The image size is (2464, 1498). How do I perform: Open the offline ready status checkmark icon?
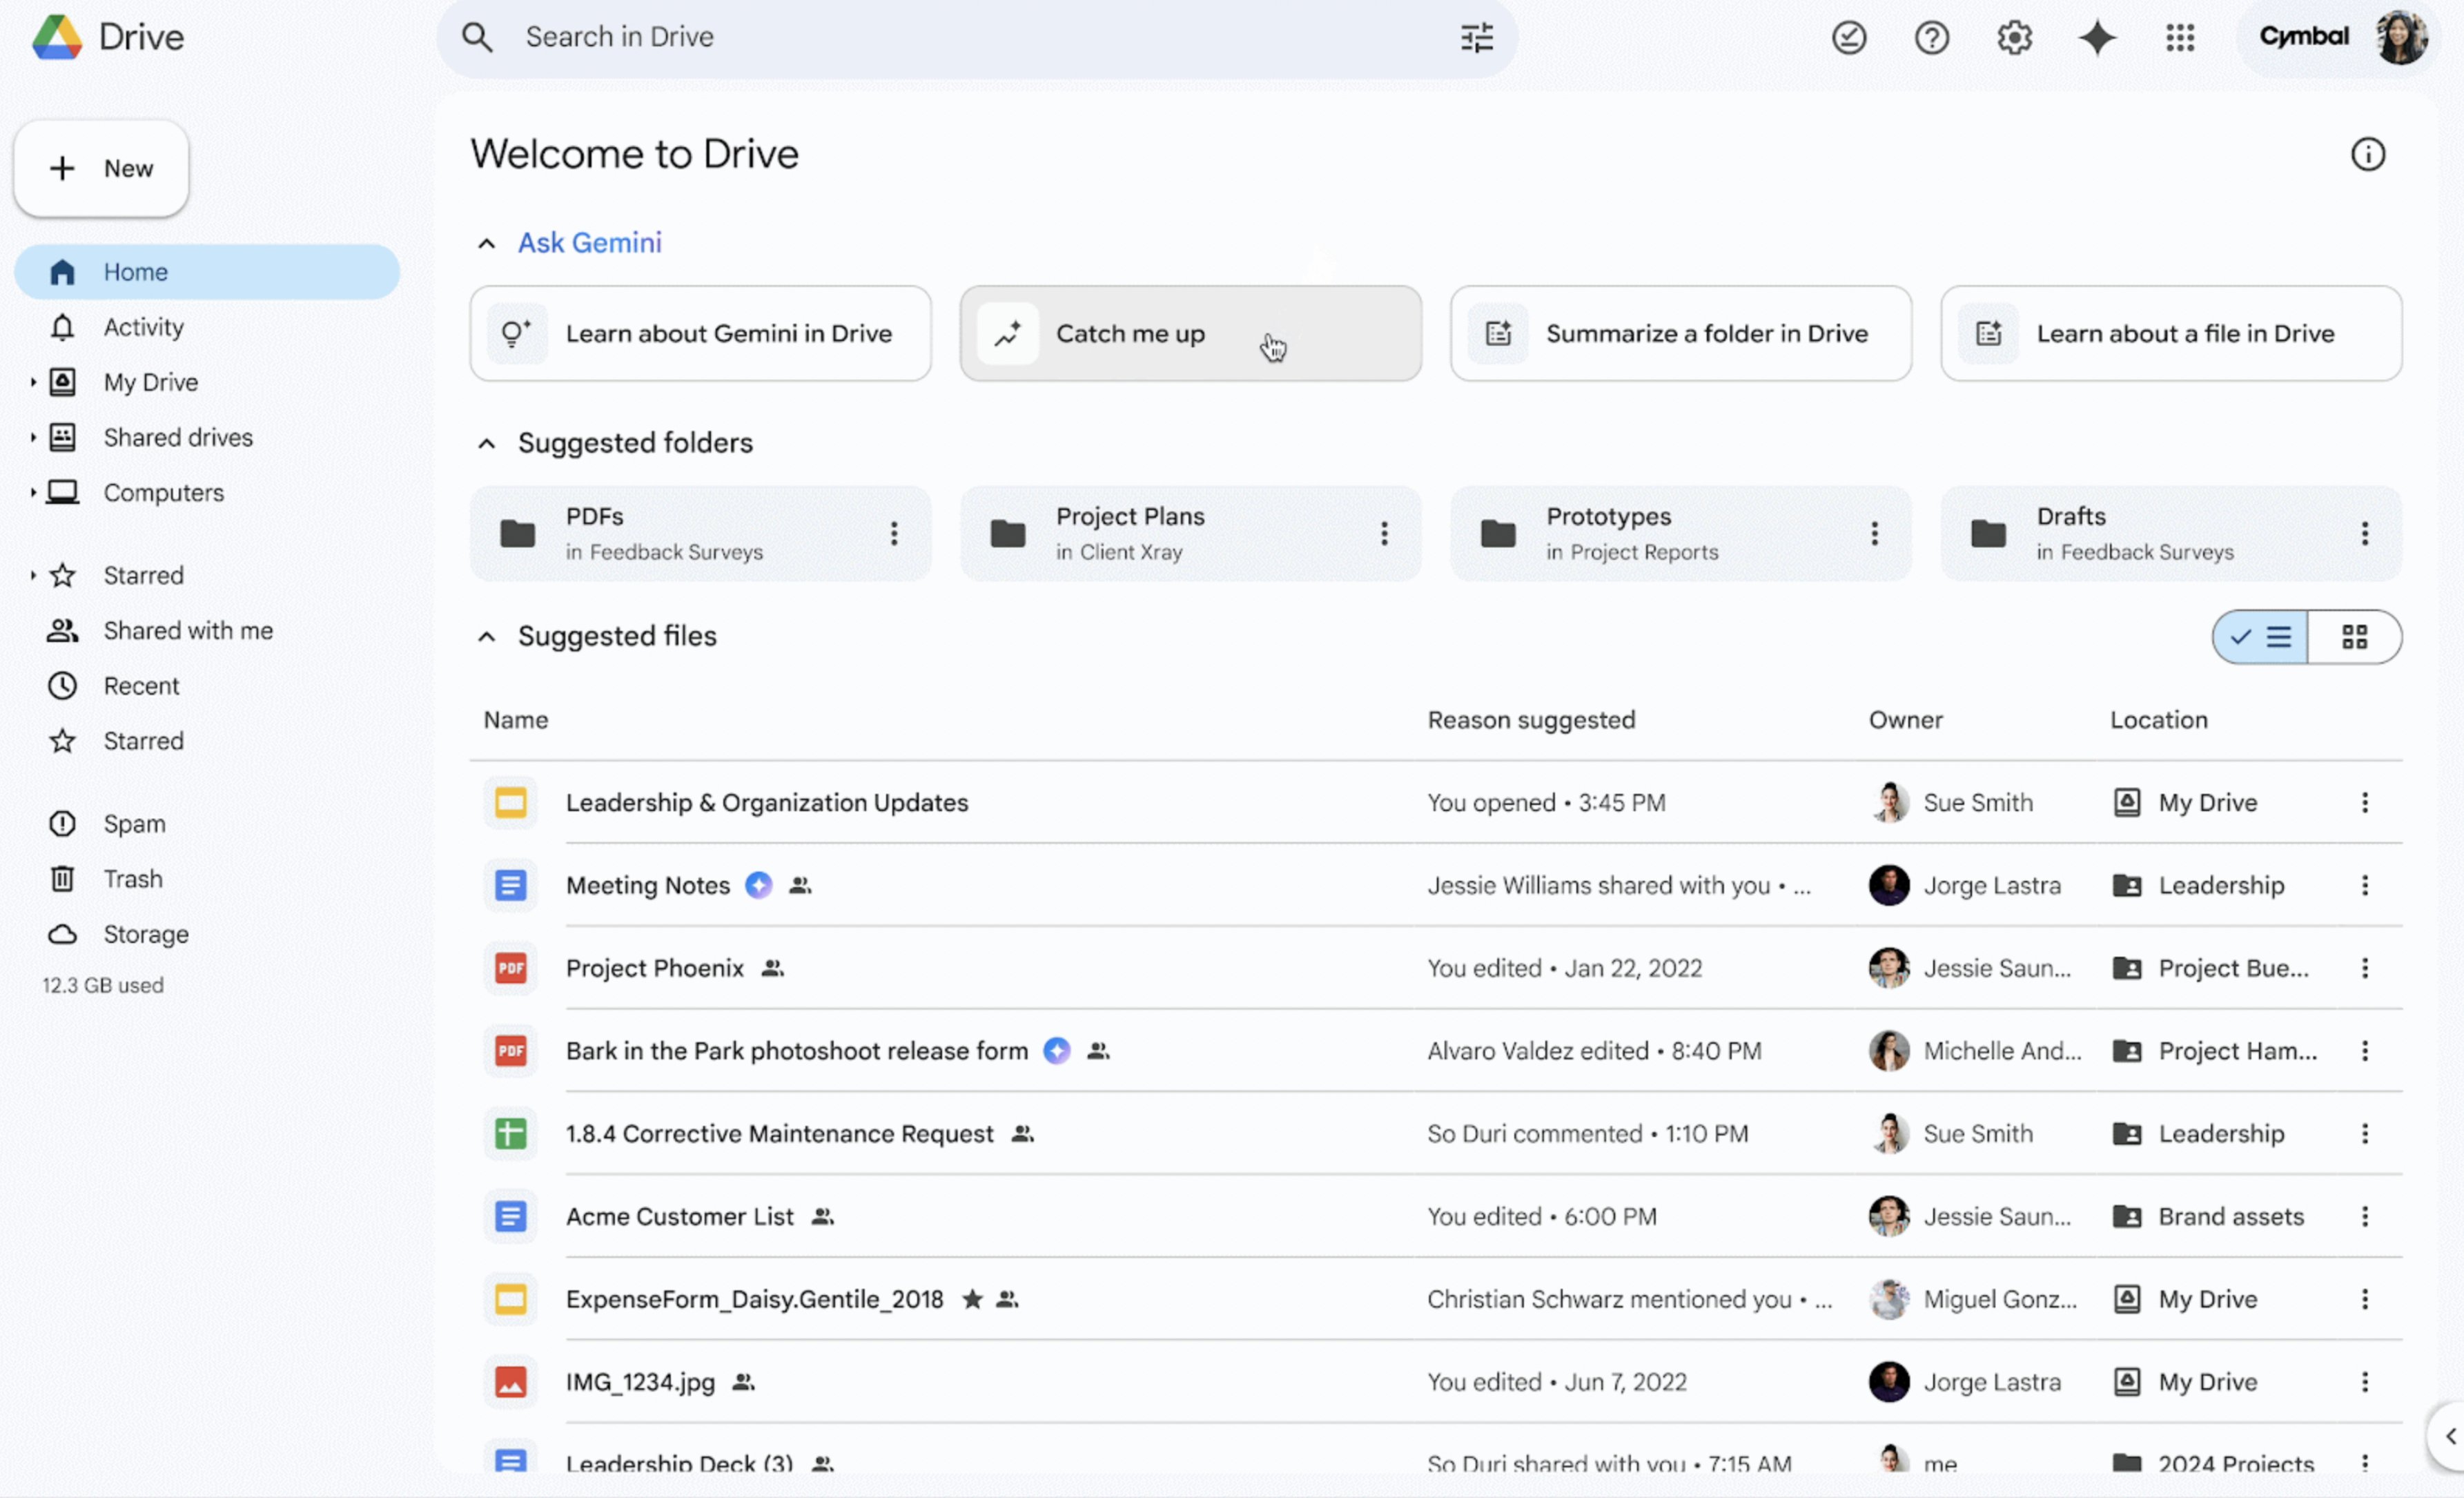coord(1849,38)
